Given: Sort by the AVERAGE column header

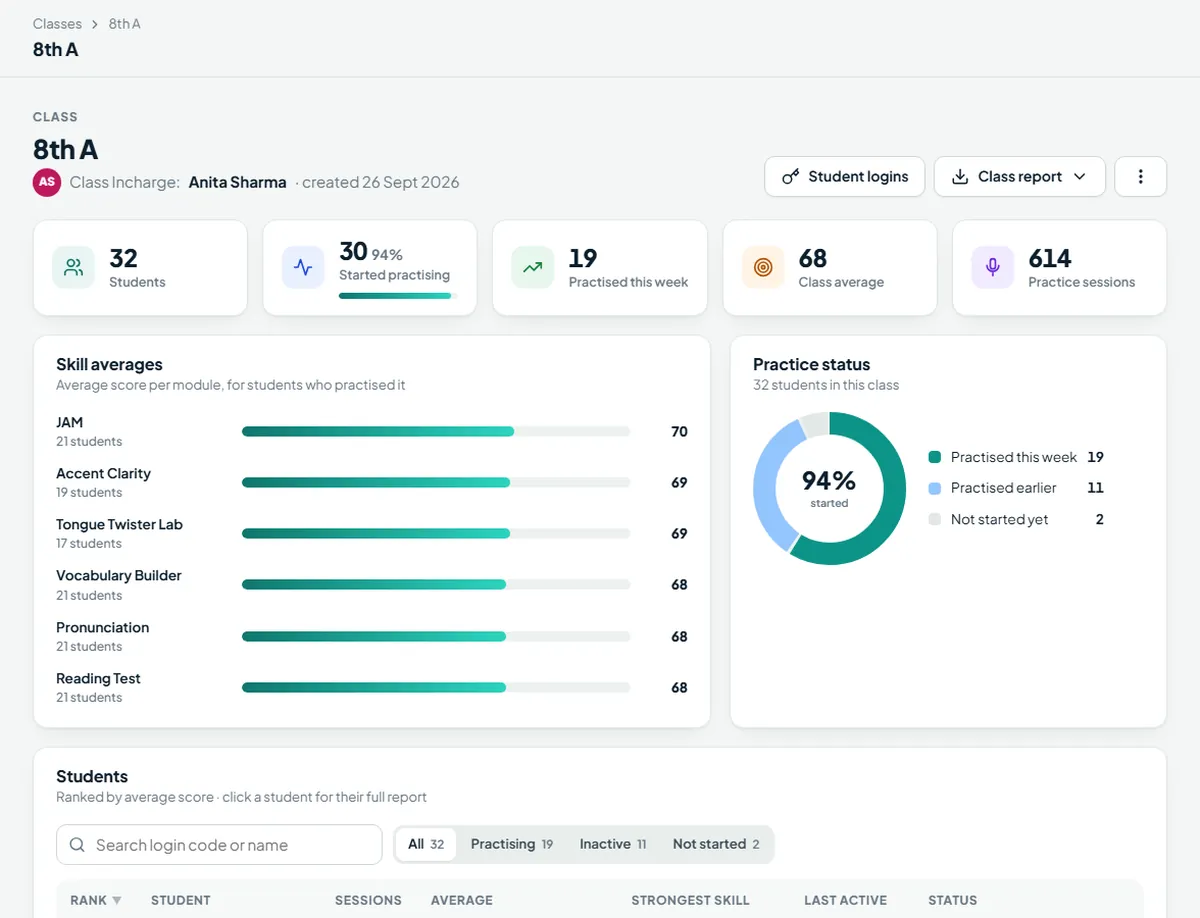Looking at the screenshot, I should click(x=462, y=900).
